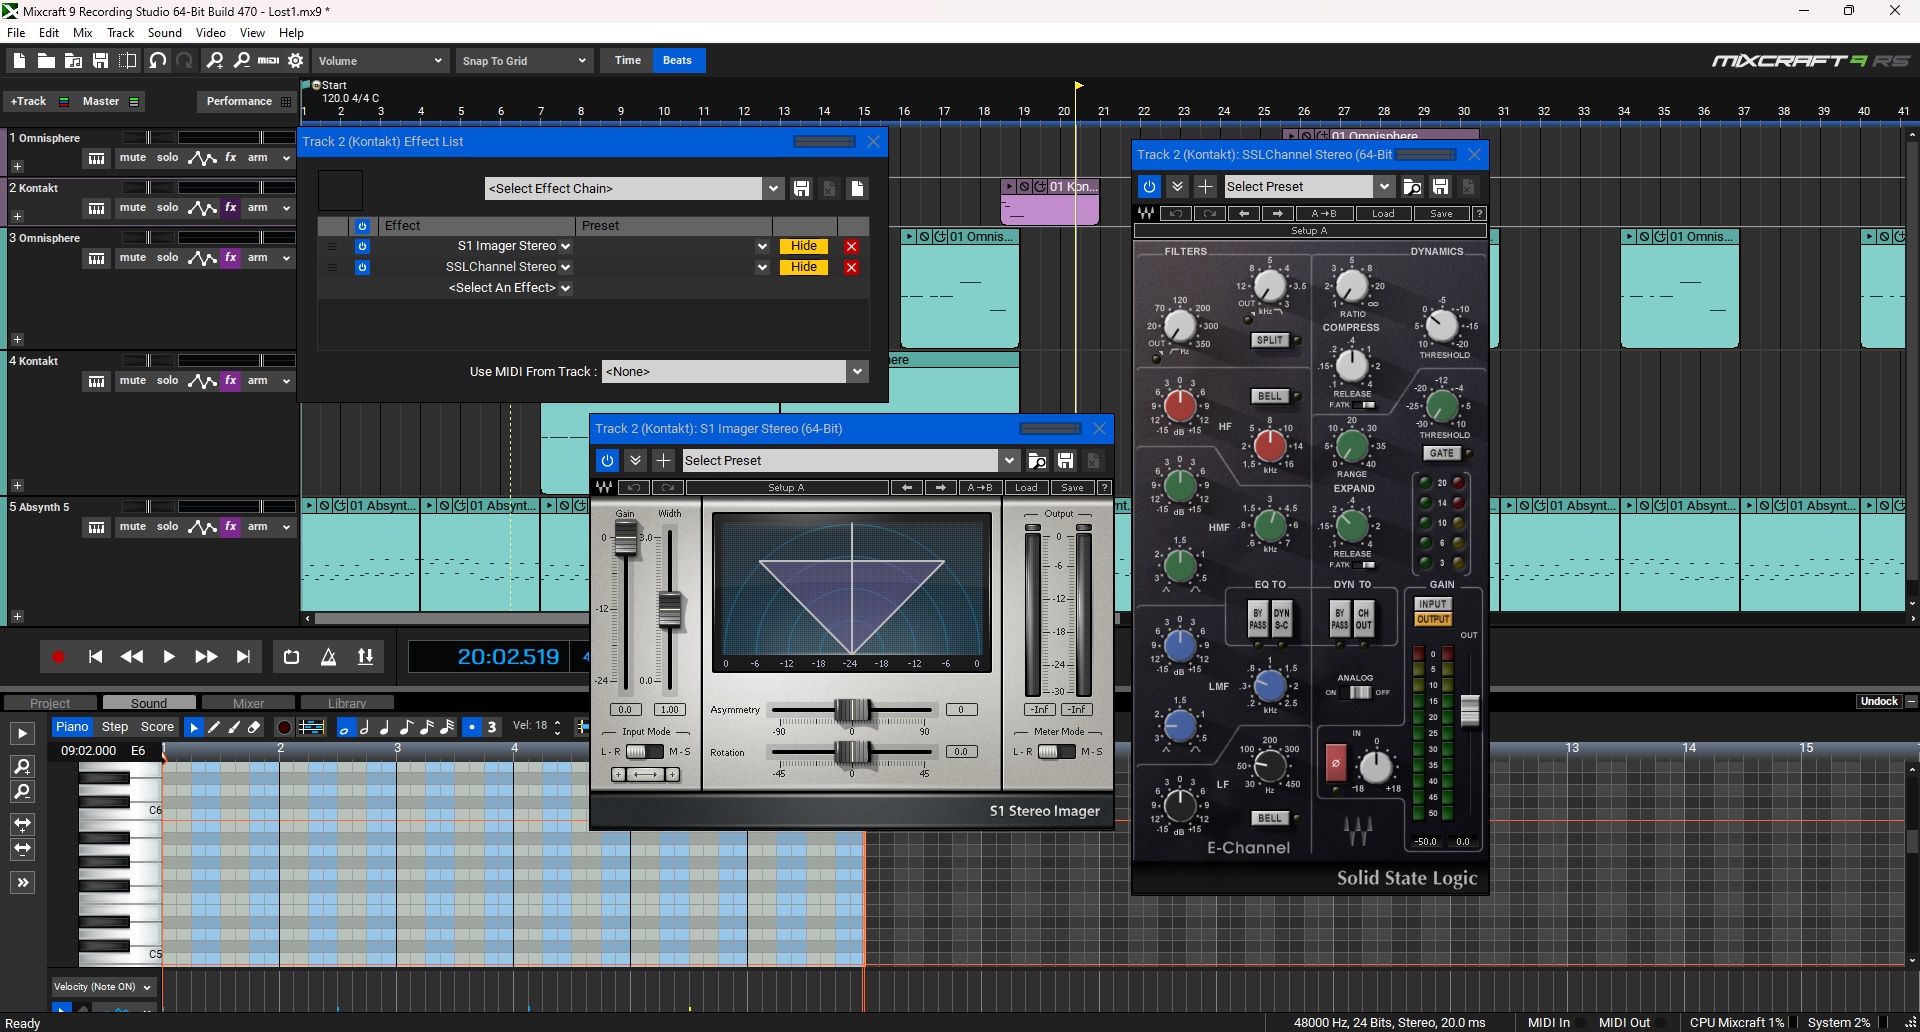
Task: Choose the whole note length icon
Action: point(345,727)
